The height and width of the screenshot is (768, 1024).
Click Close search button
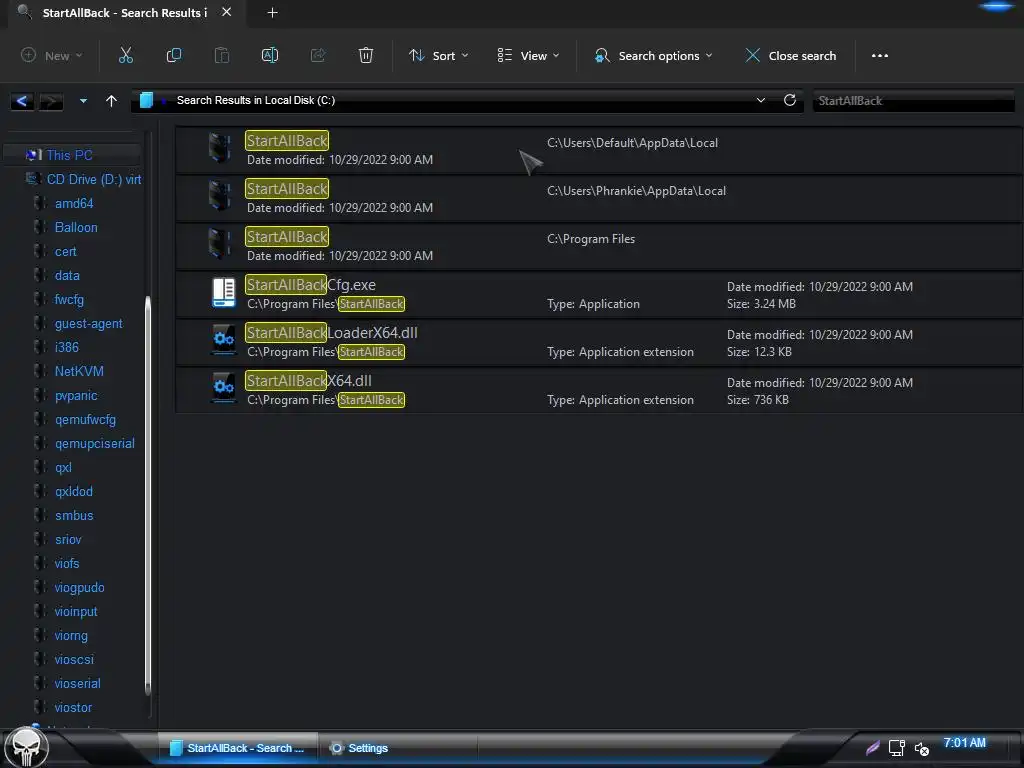(x=790, y=56)
